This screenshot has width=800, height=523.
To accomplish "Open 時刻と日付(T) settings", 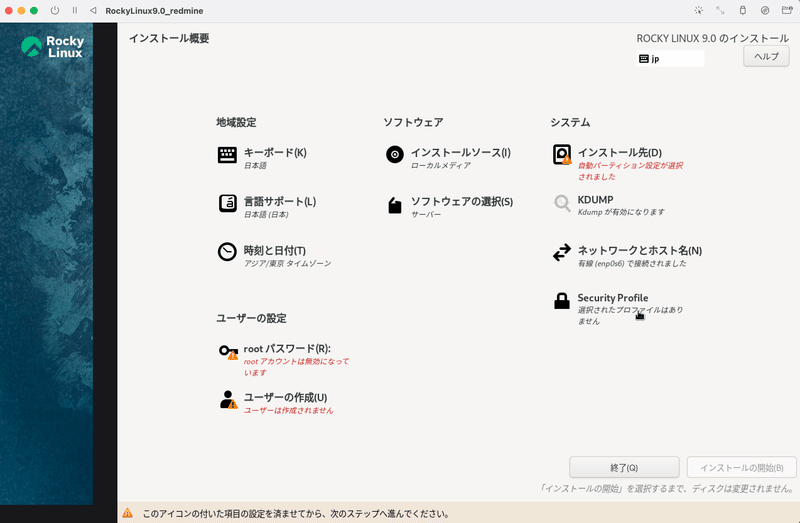I will tap(274, 251).
